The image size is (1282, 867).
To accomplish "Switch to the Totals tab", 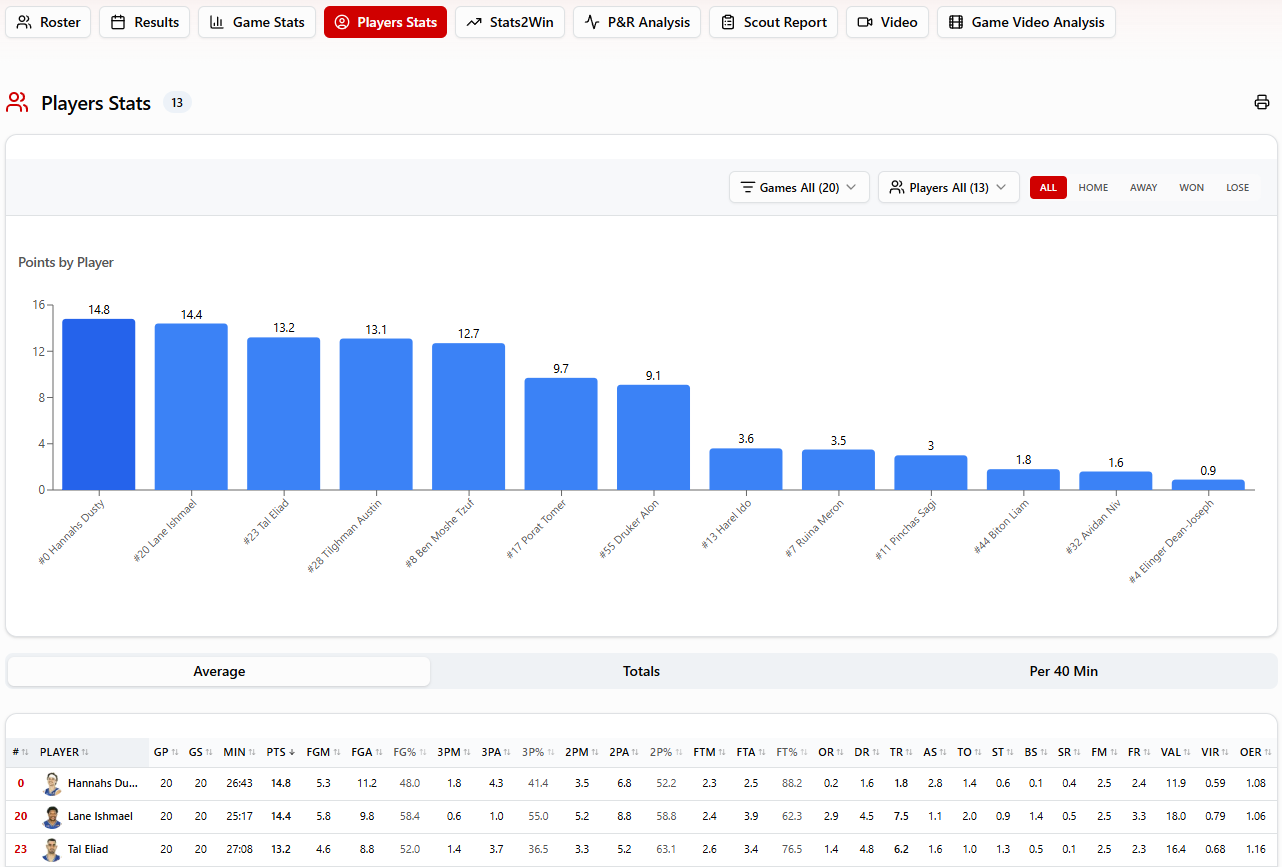I will click(641, 671).
